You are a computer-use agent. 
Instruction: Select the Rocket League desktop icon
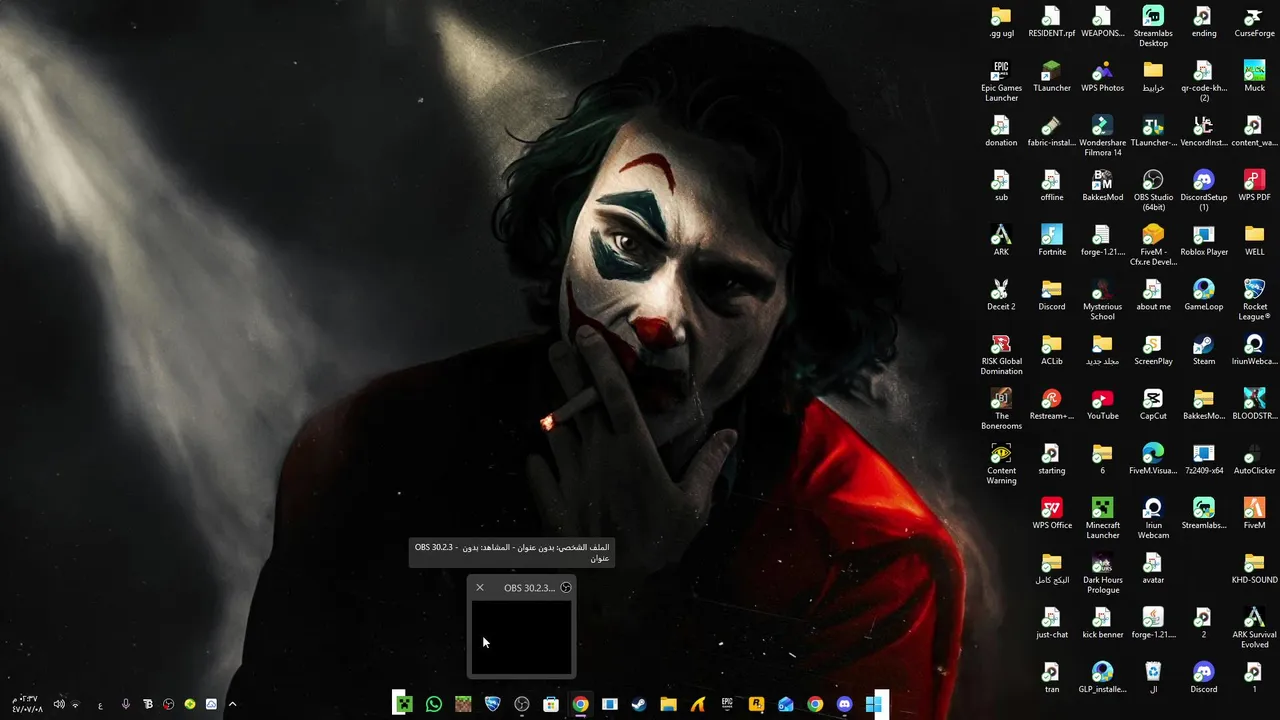(1254, 300)
